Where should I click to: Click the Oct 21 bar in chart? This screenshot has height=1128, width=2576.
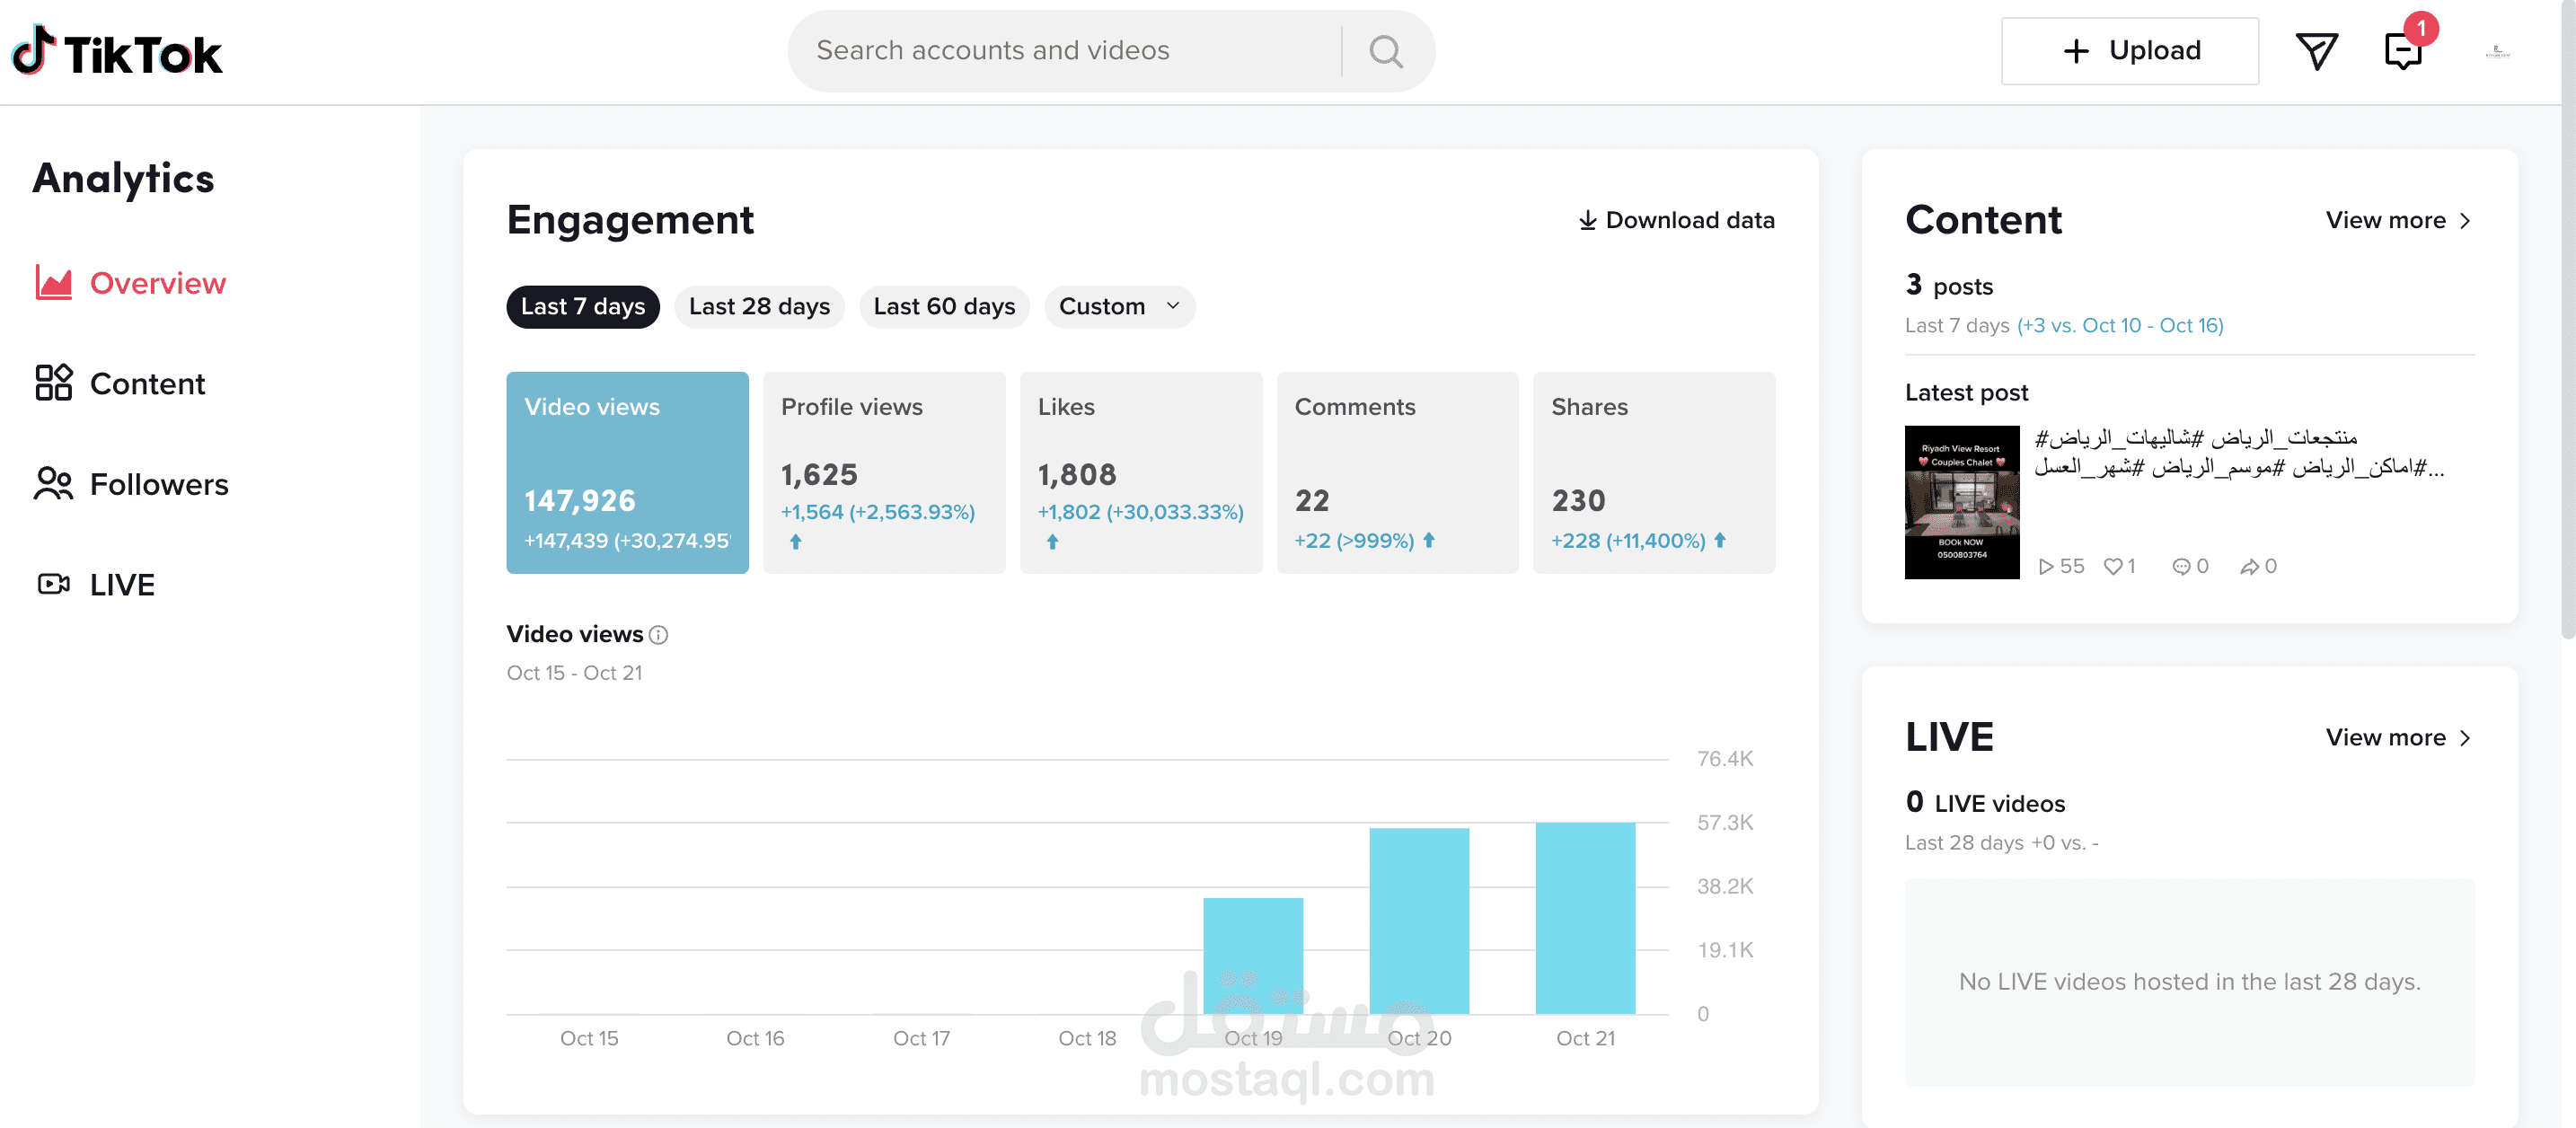[1585, 918]
